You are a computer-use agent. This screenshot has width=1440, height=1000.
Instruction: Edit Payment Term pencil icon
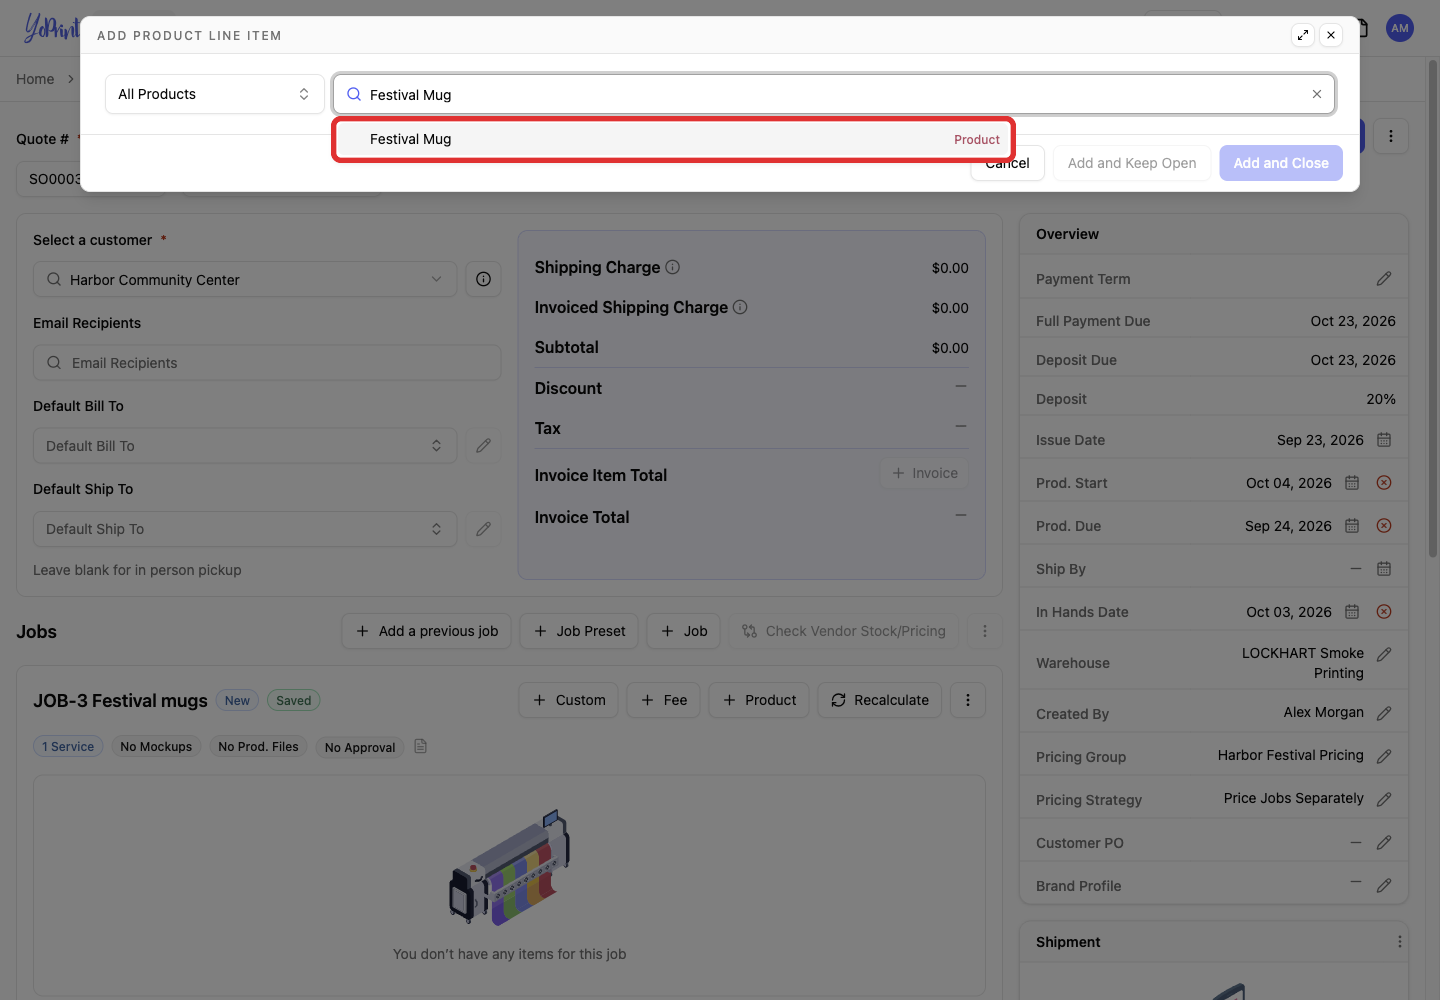click(x=1384, y=279)
